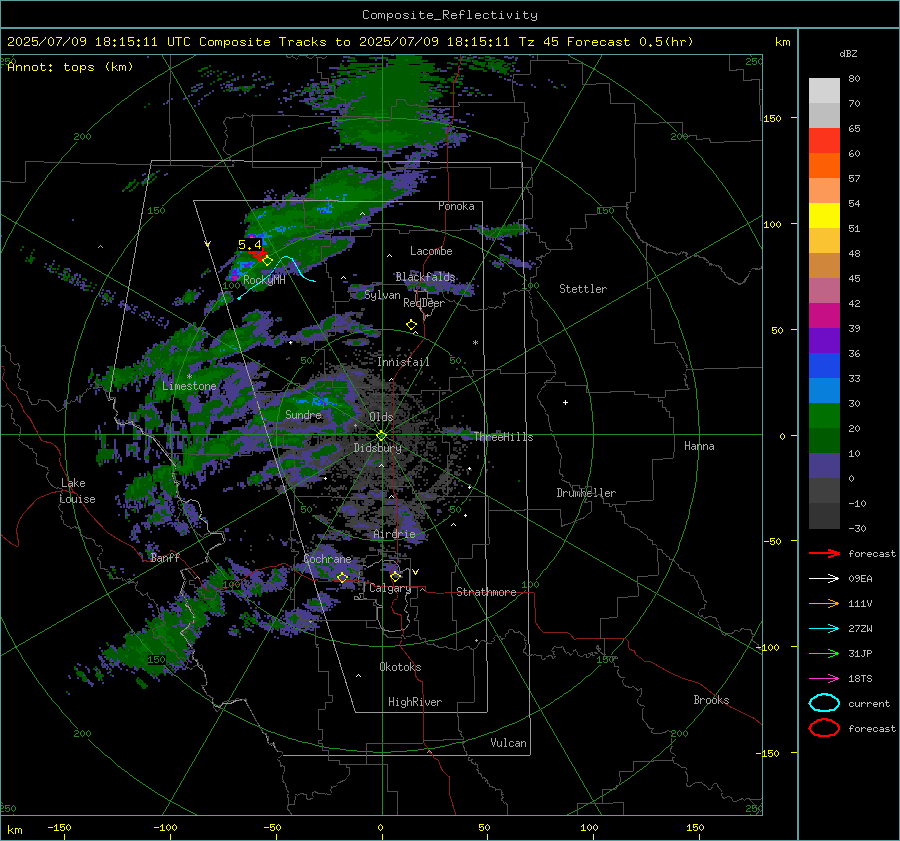The height and width of the screenshot is (841, 900).
Task: Click the yellow diamond marker south of RedDeer
Action: click(411, 325)
